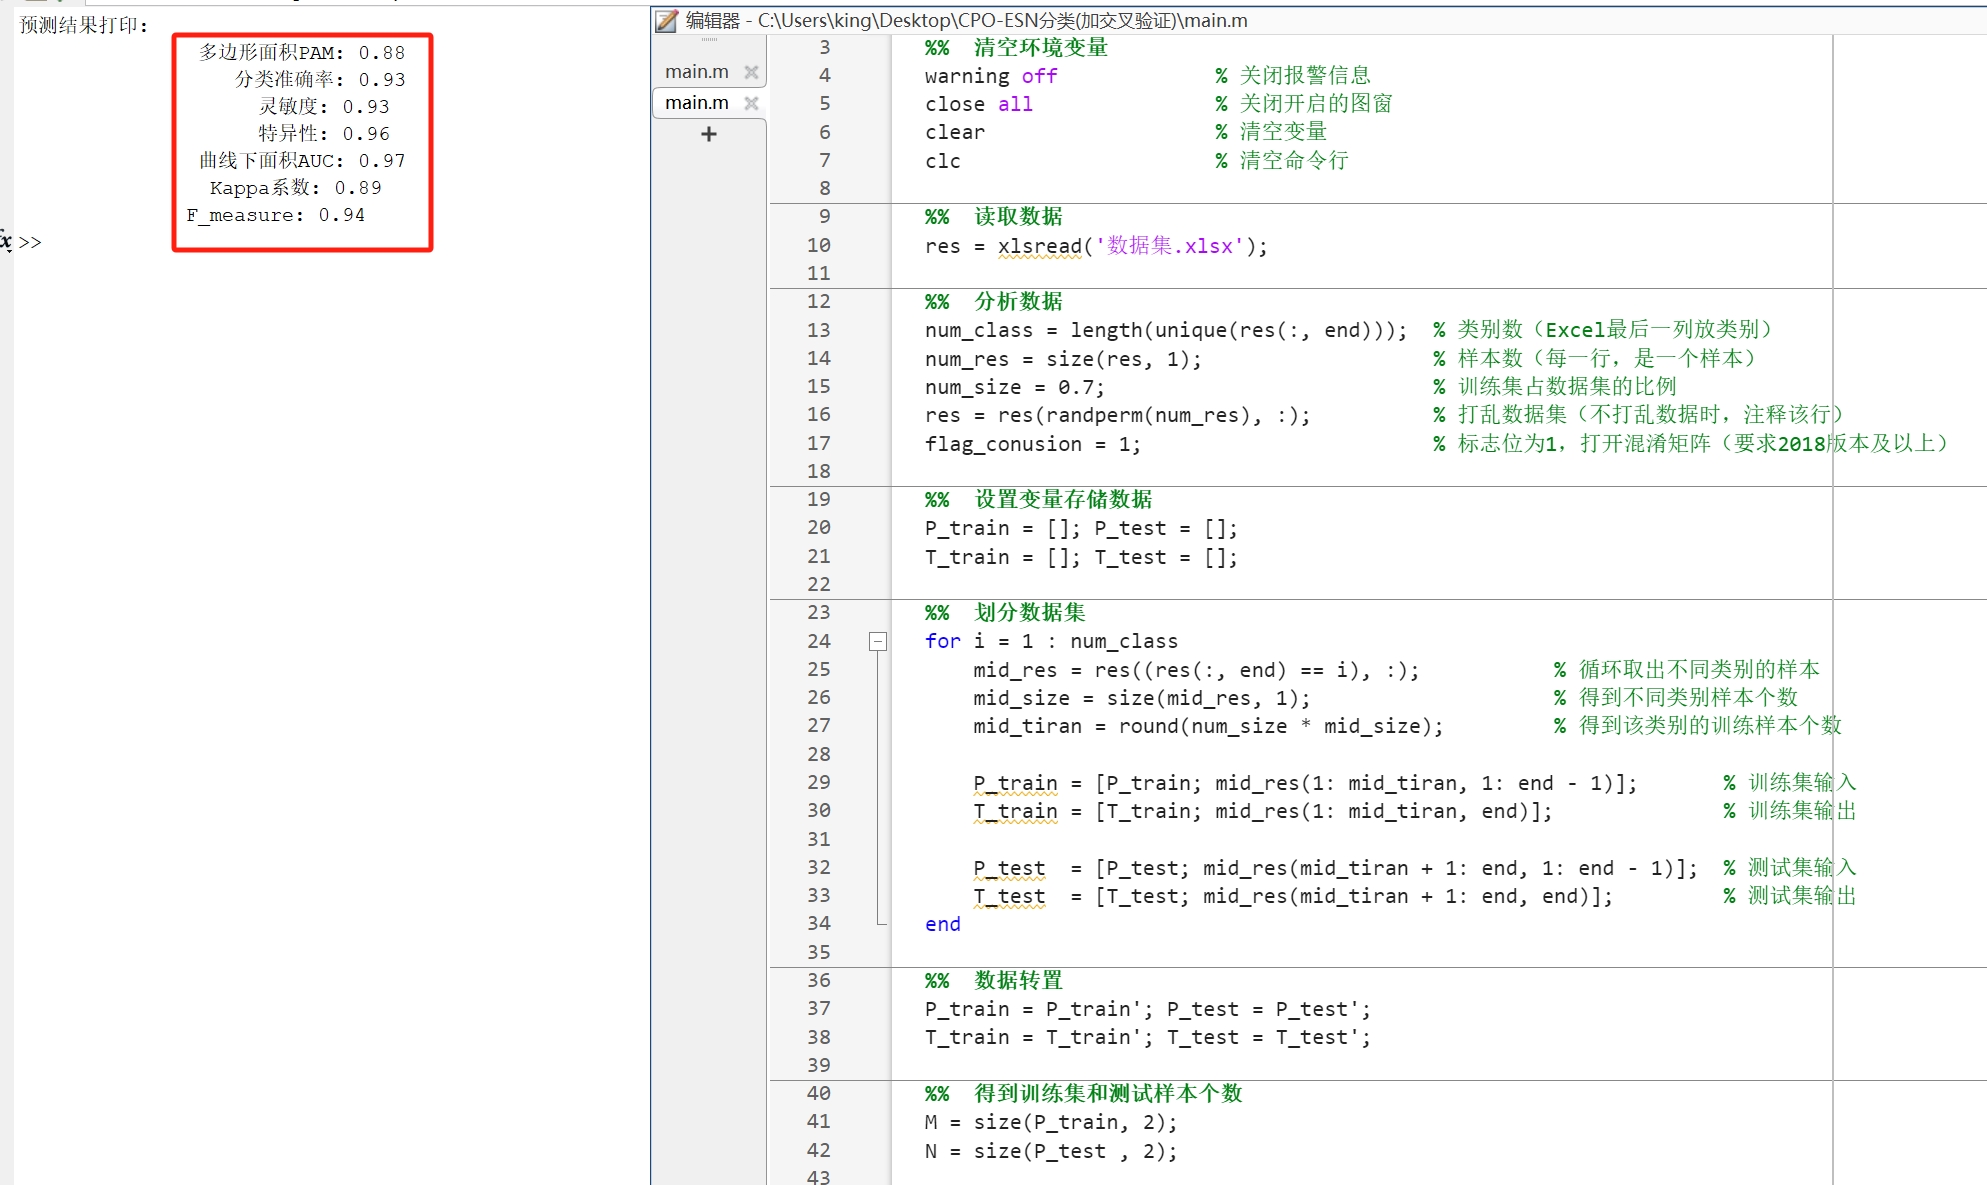The width and height of the screenshot is (1987, 1185).
Task: Click the editor pencil icon in title bar
Action: coord(667,21)
